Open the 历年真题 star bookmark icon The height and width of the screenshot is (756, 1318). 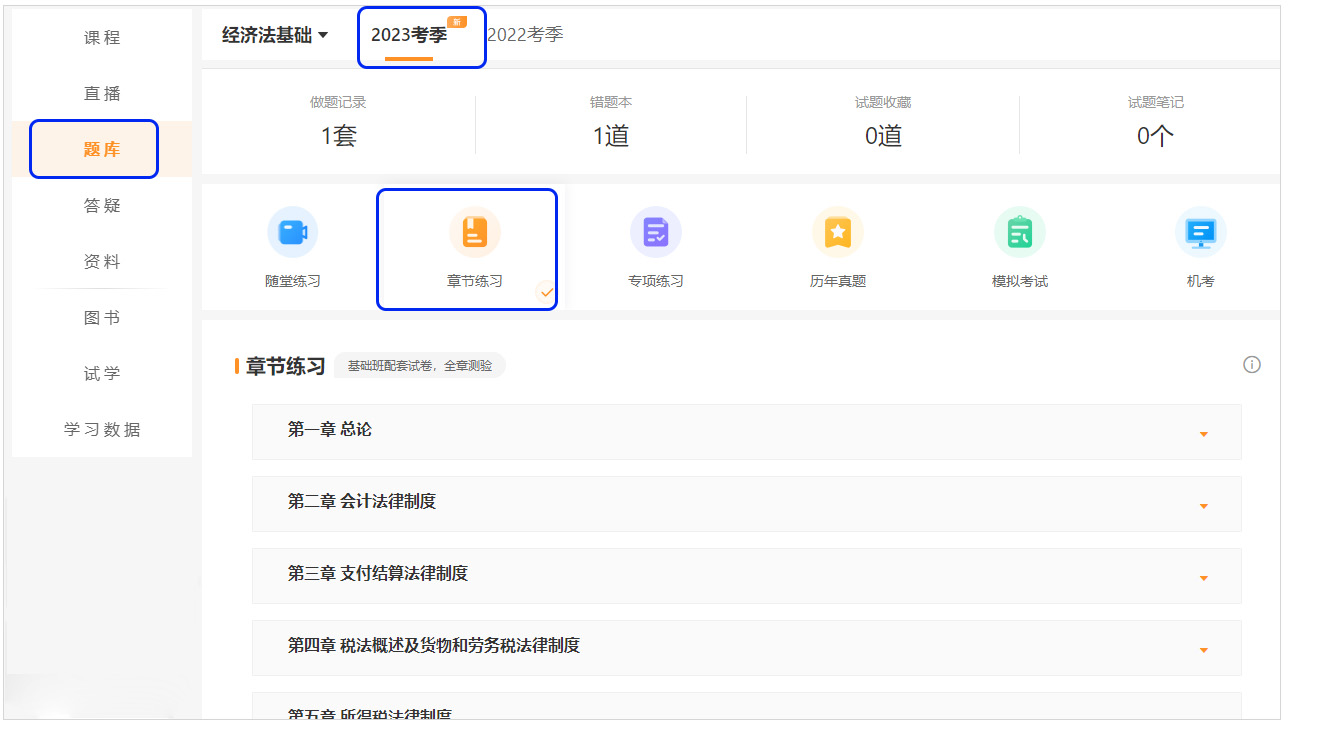pos(837,233)
